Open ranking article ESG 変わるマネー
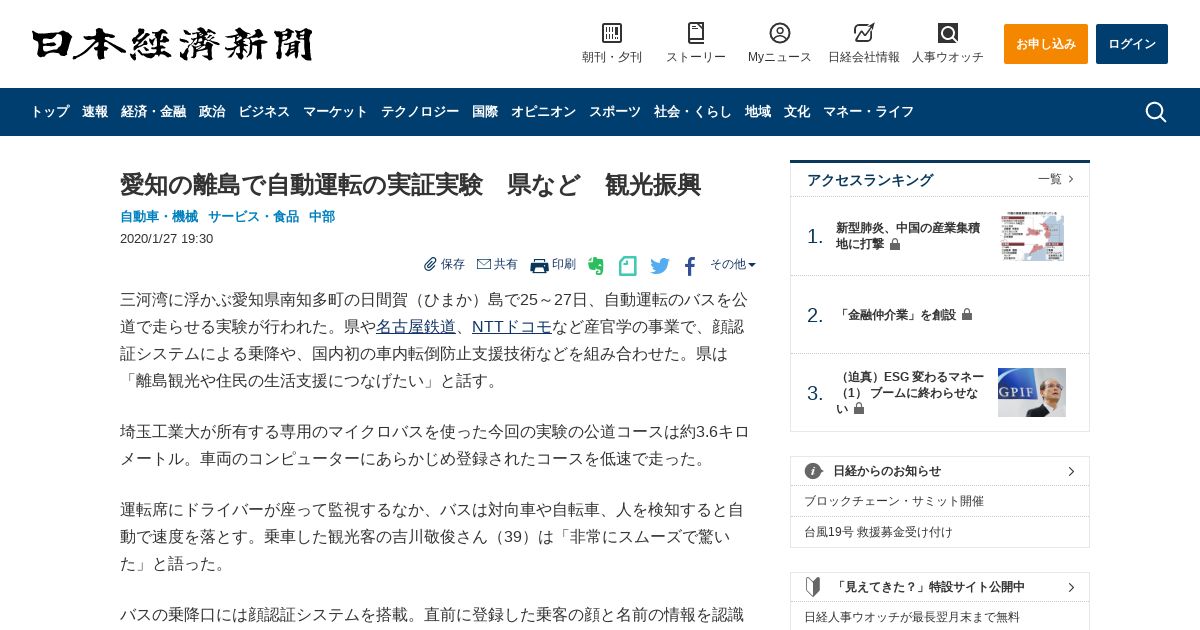Image resolution: width=1200 pixels, height=630 pixels. point(910,393)
